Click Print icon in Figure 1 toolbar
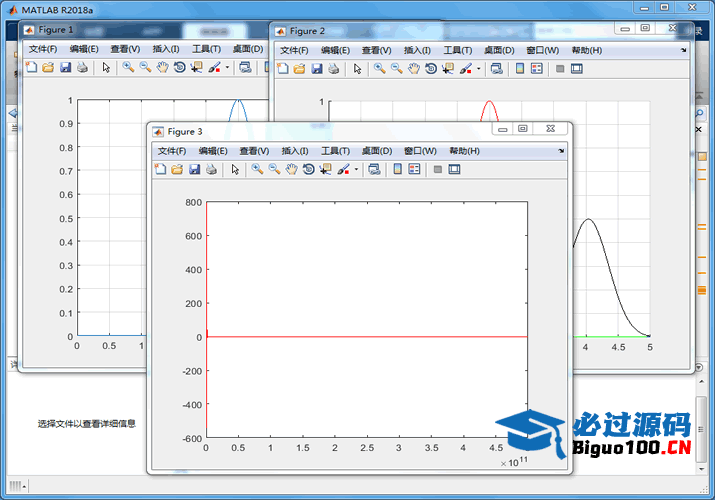Screen dimensions: 715x500 (x=82, y=68)
